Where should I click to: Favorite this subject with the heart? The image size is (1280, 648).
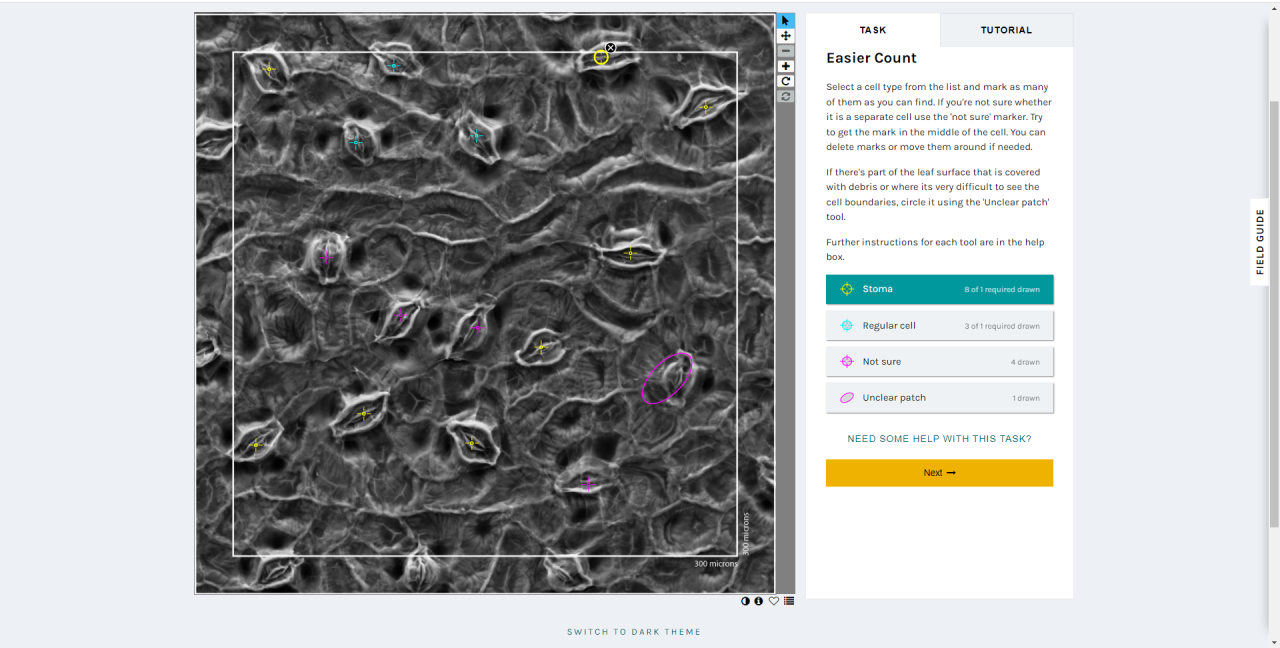pyautogui.click(x=774, y=601)
